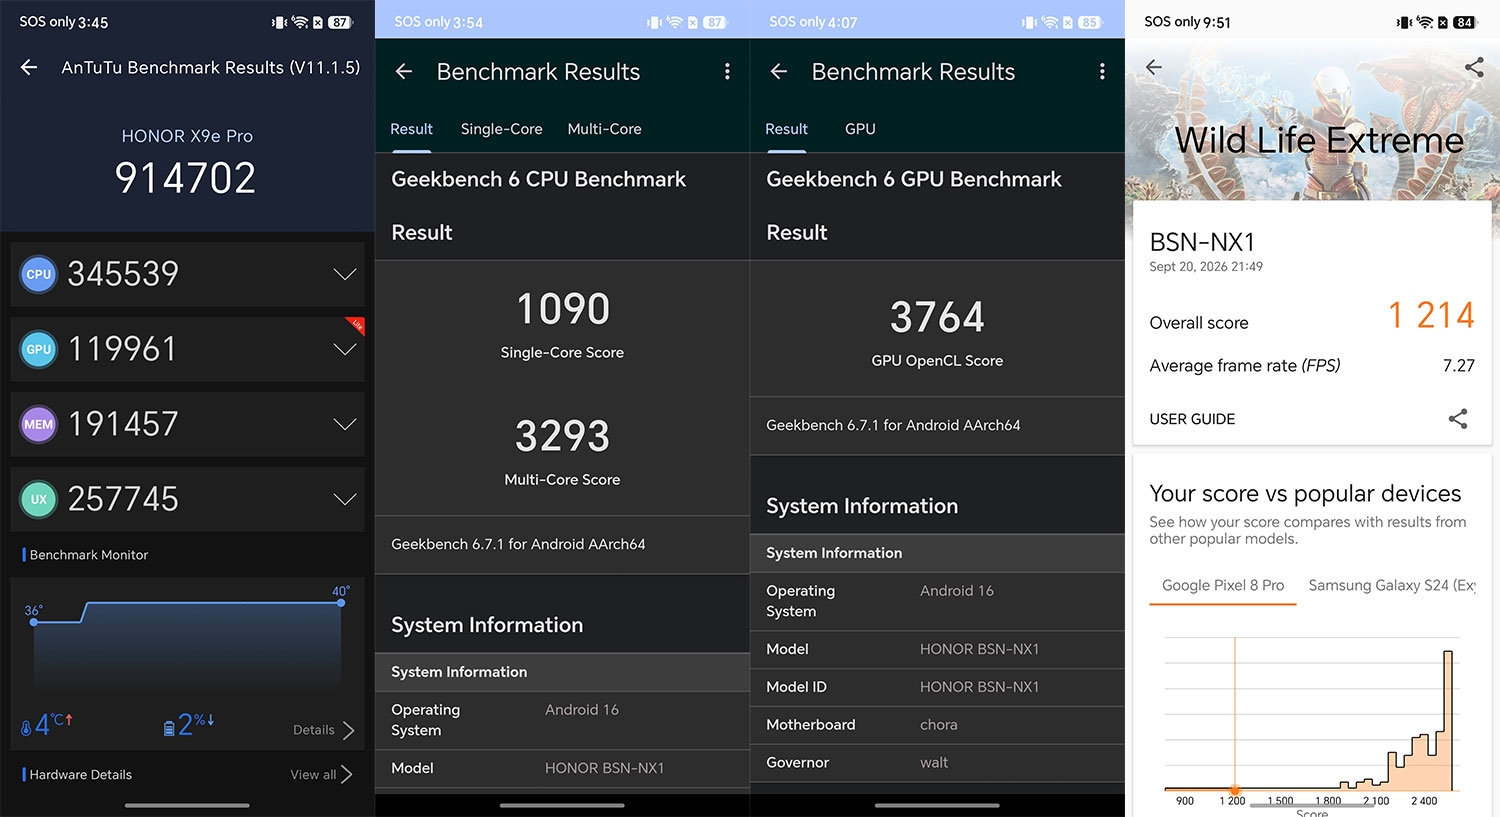This screenshot has height=817, width=1500.
Task: Tap share icon in Wild Life Extreme header
Action: (1474, 67)
